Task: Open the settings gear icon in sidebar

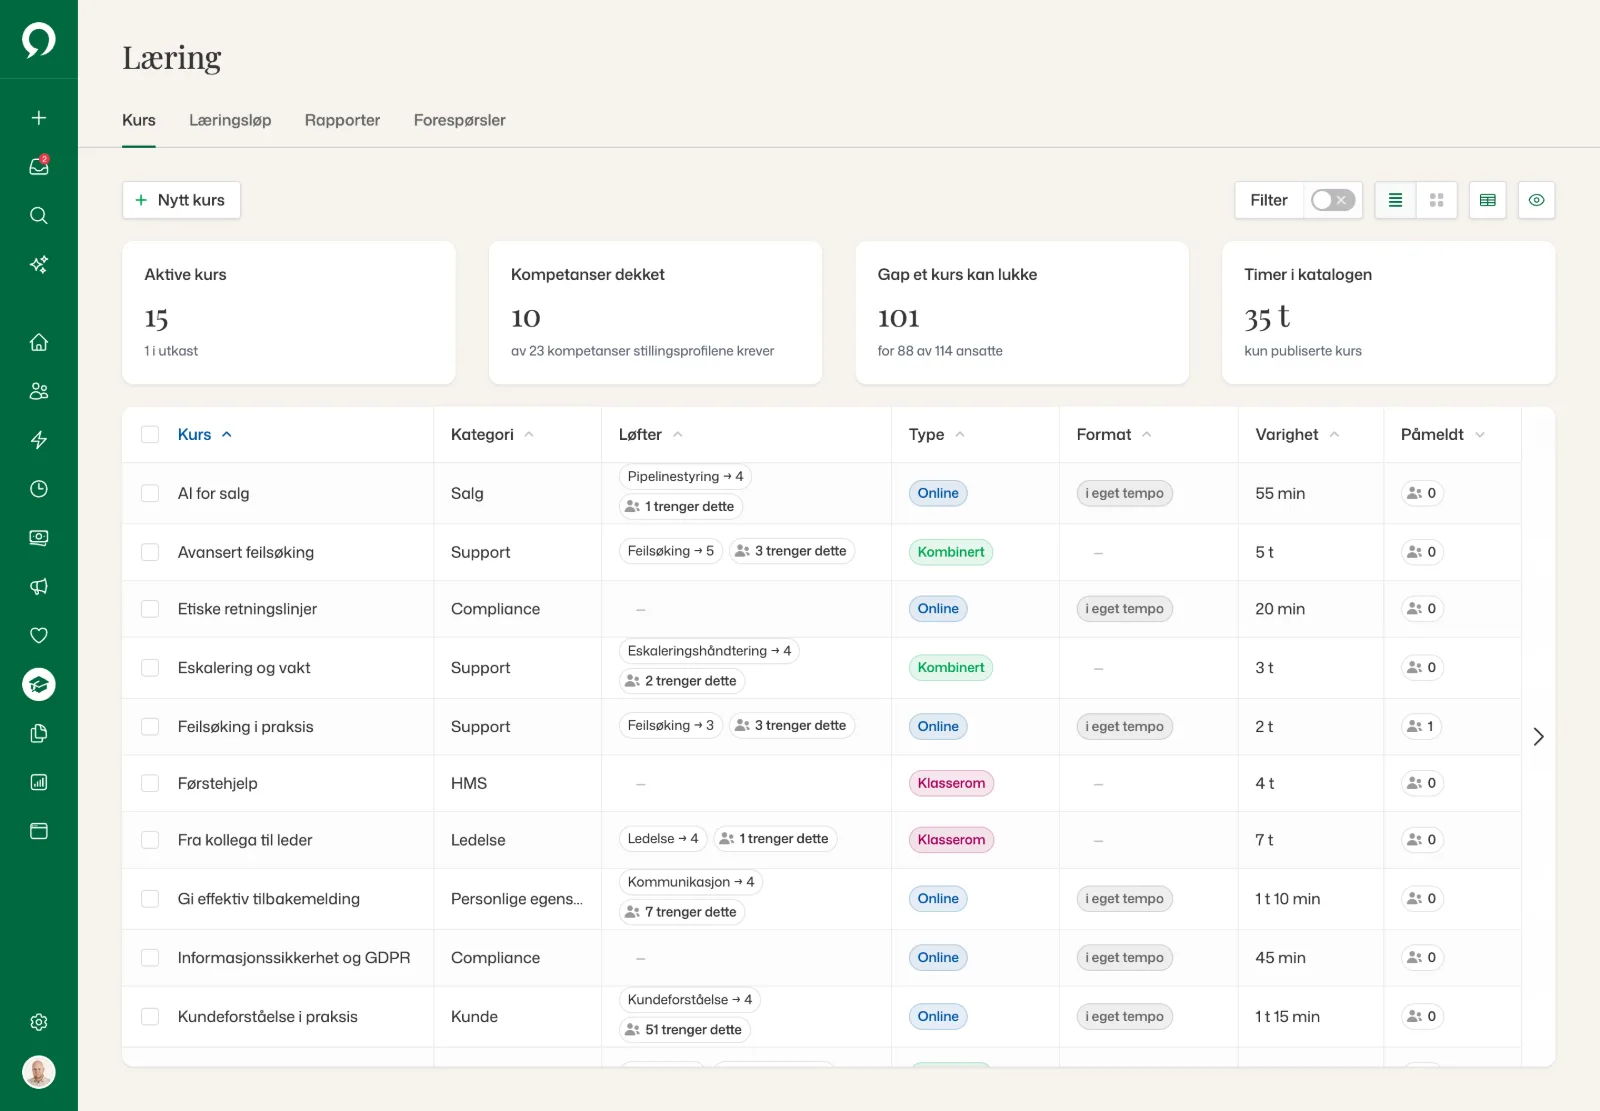Action: (39, 1022)
